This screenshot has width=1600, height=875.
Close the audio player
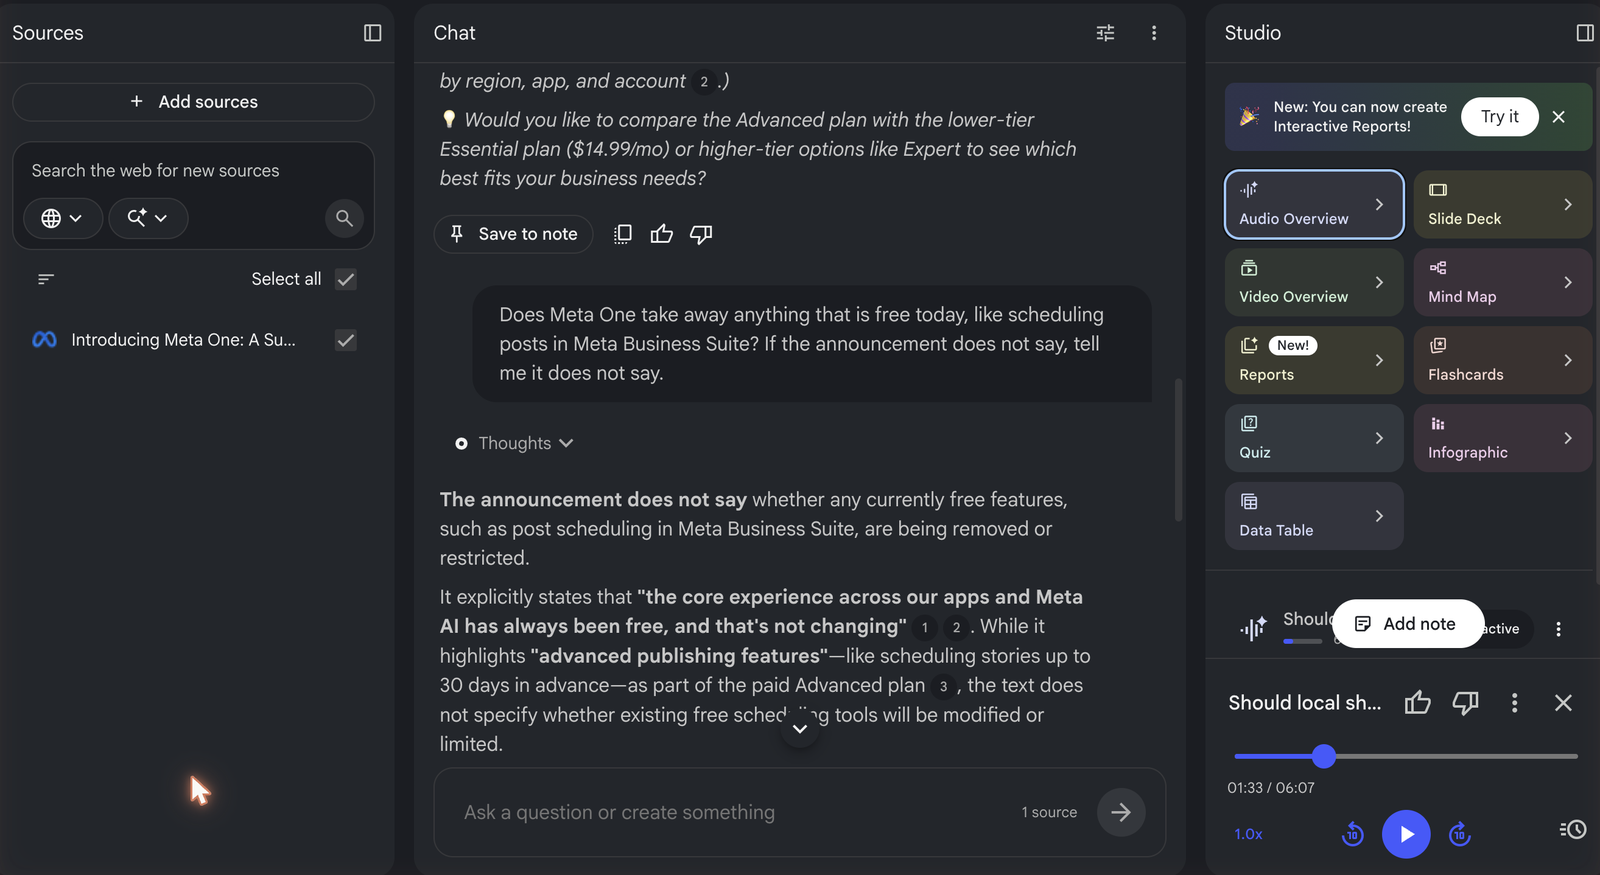coord(1563,703)
